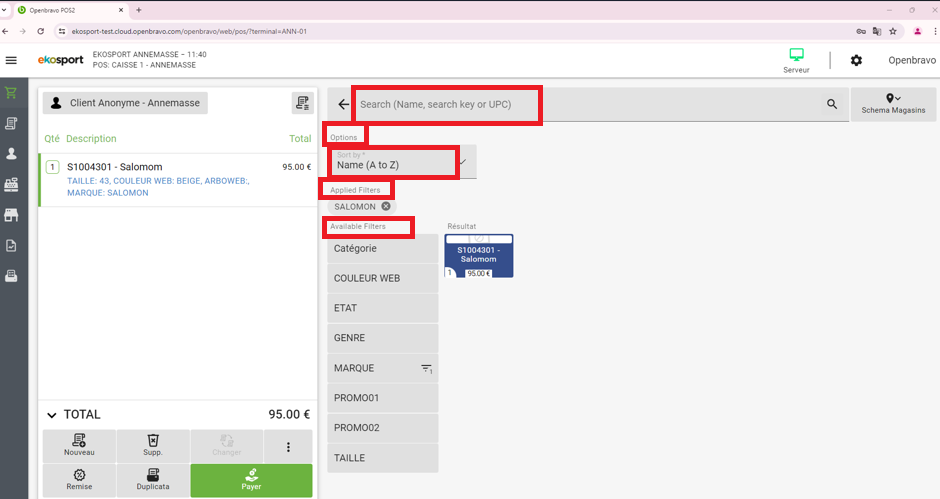Click the Supp. delete button
The width and height of the screenshot is (940, 499).
pos(153,446)
